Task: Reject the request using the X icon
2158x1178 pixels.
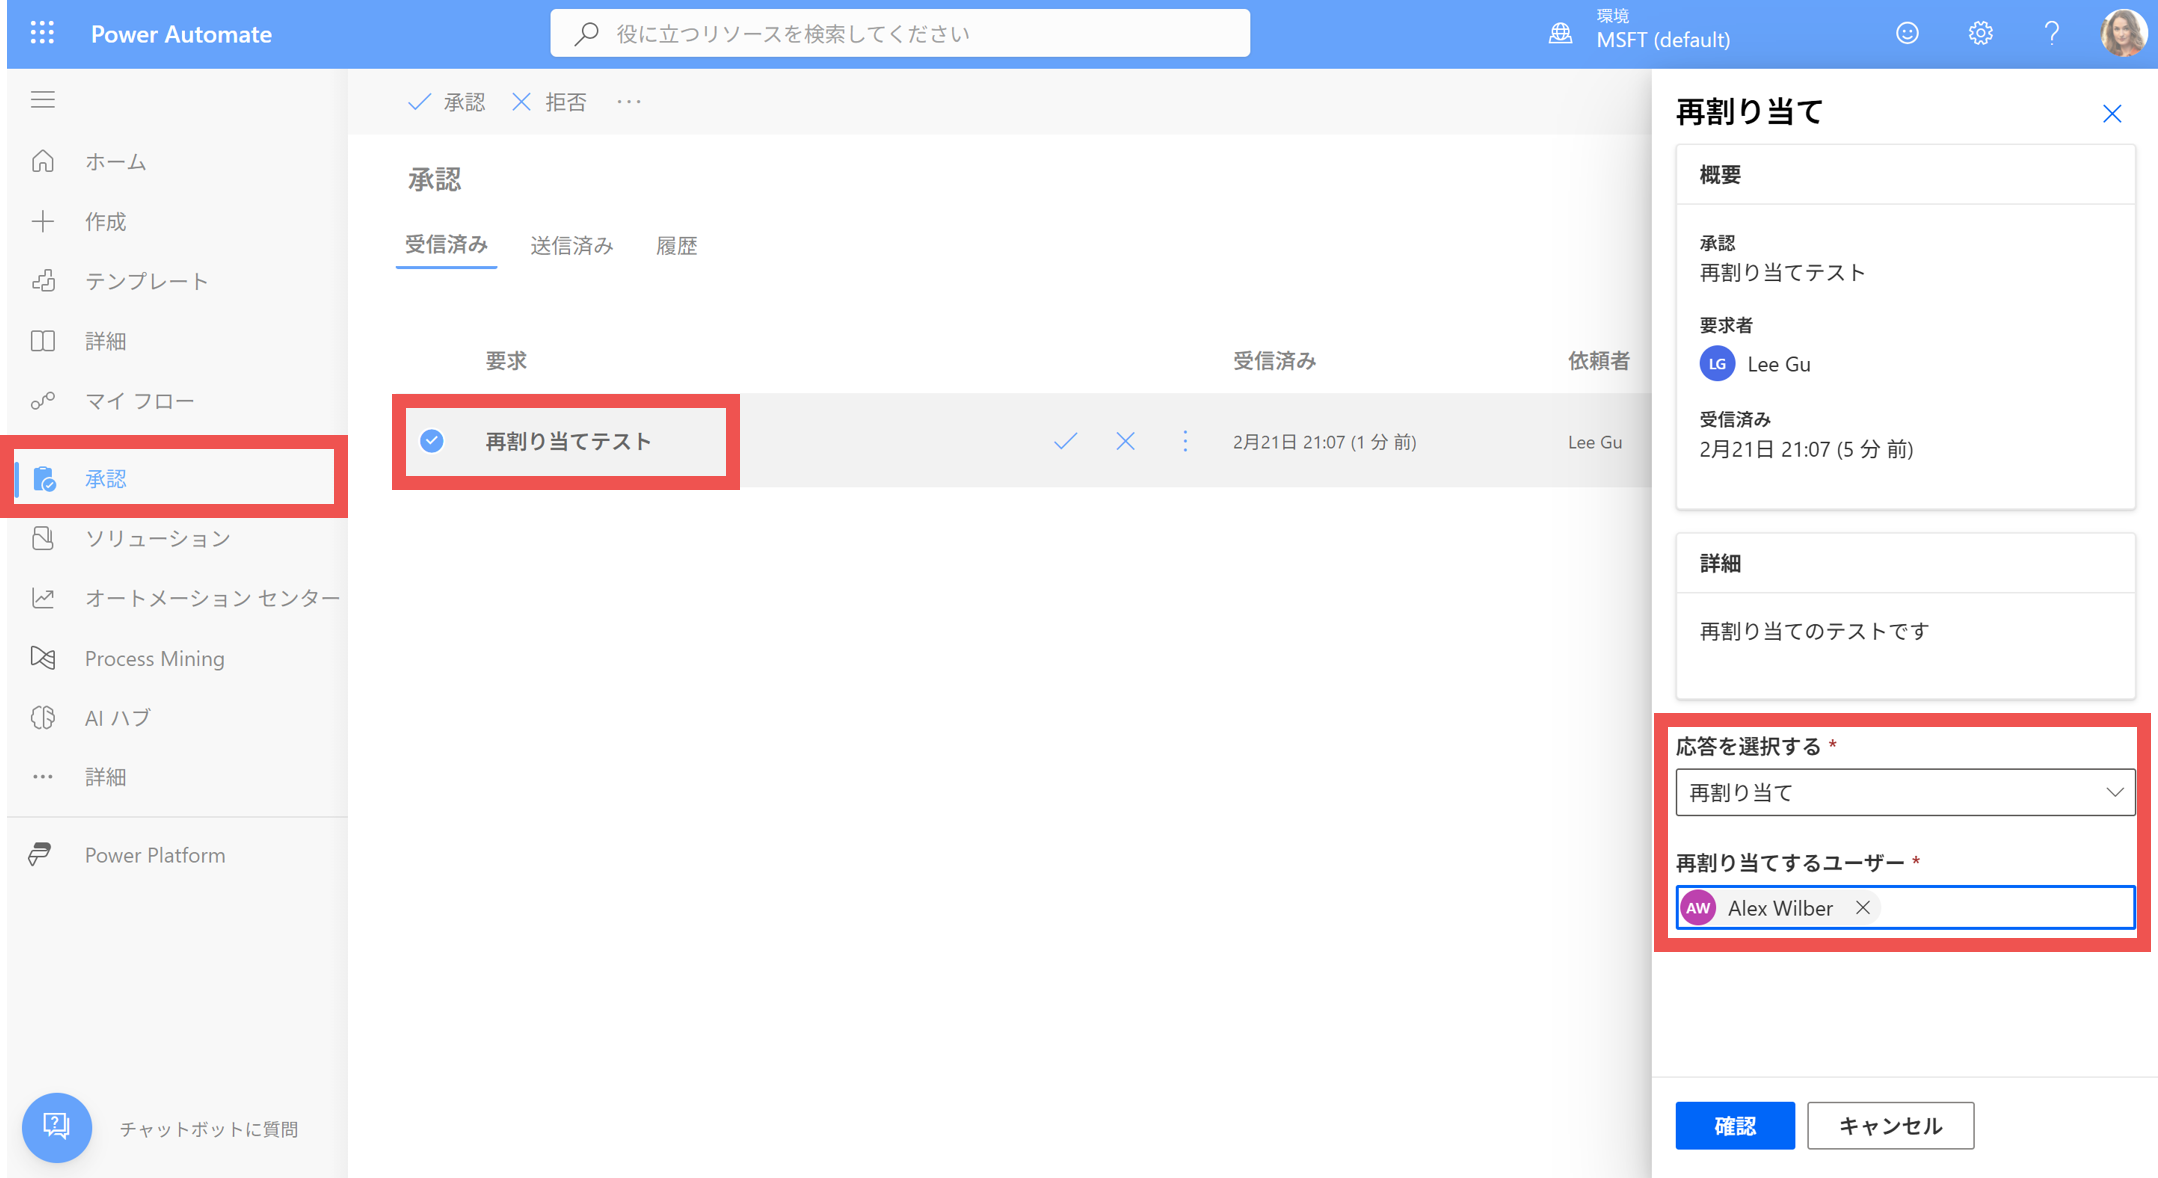Action: 1125,440
